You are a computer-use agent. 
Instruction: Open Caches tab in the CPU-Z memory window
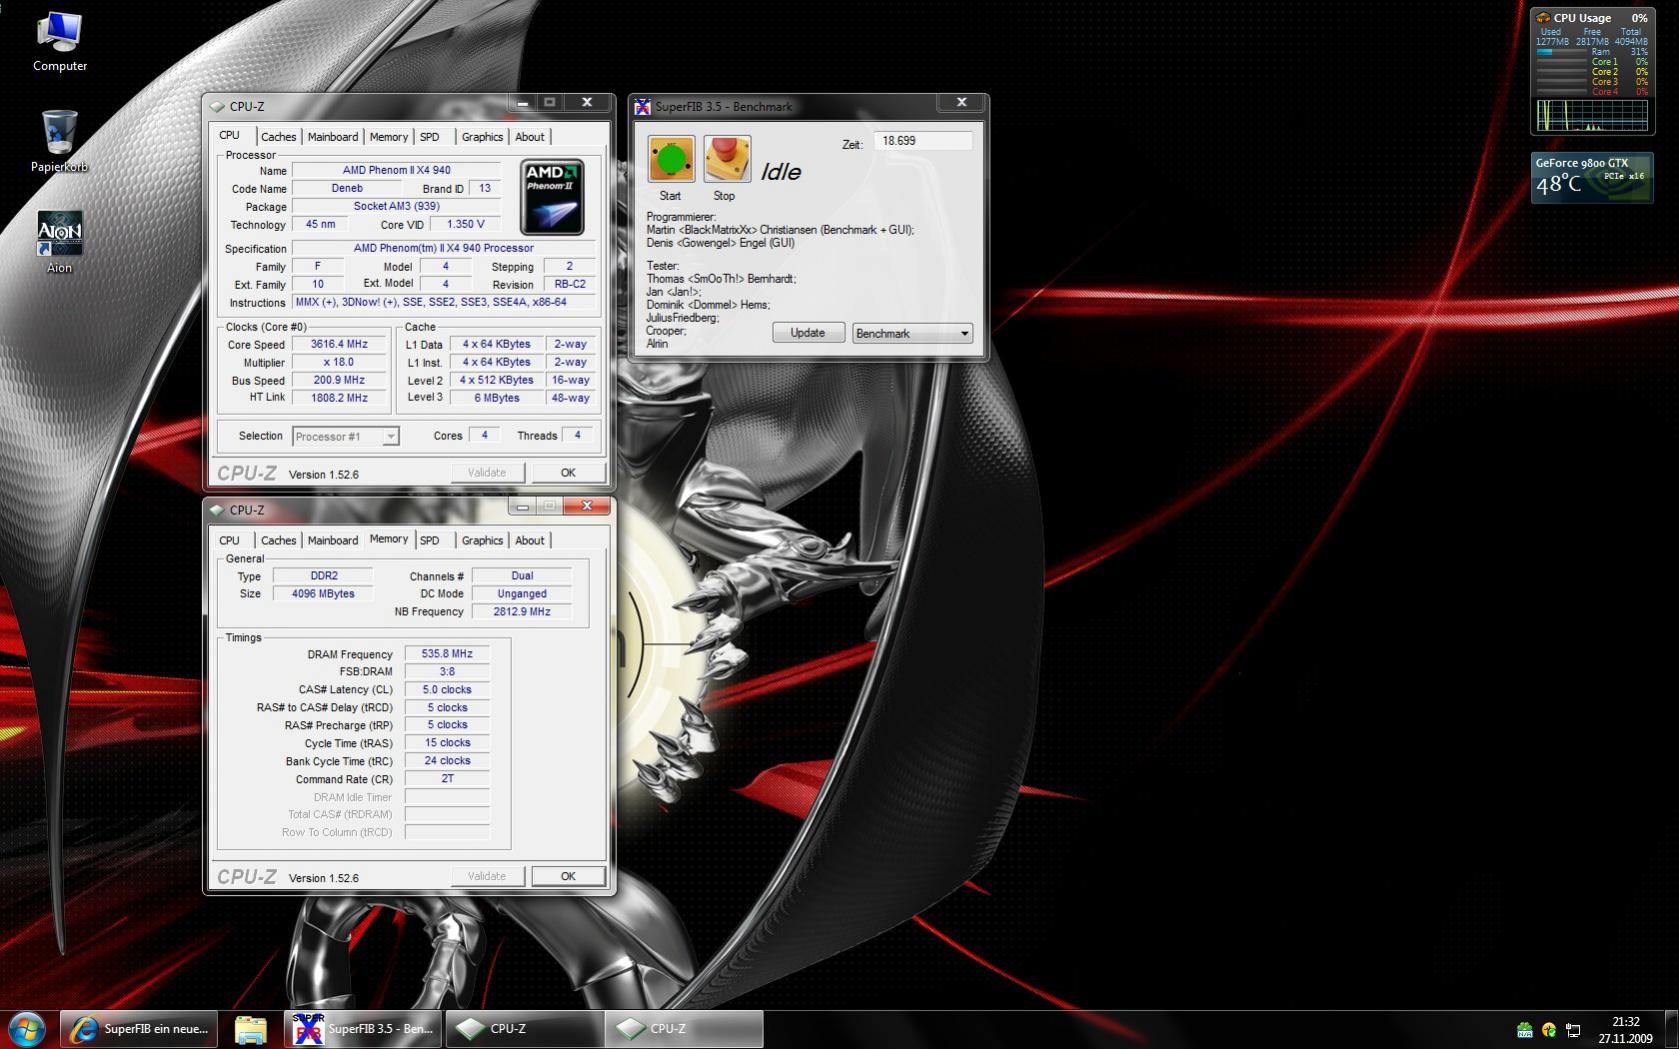coord(279,540)
